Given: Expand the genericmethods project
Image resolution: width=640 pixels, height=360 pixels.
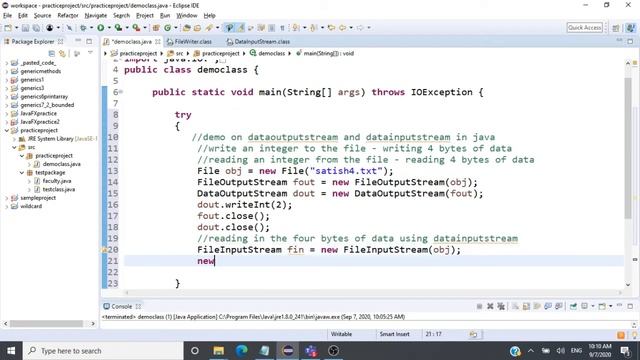Looking at the screenshot, I should point(7,71).
